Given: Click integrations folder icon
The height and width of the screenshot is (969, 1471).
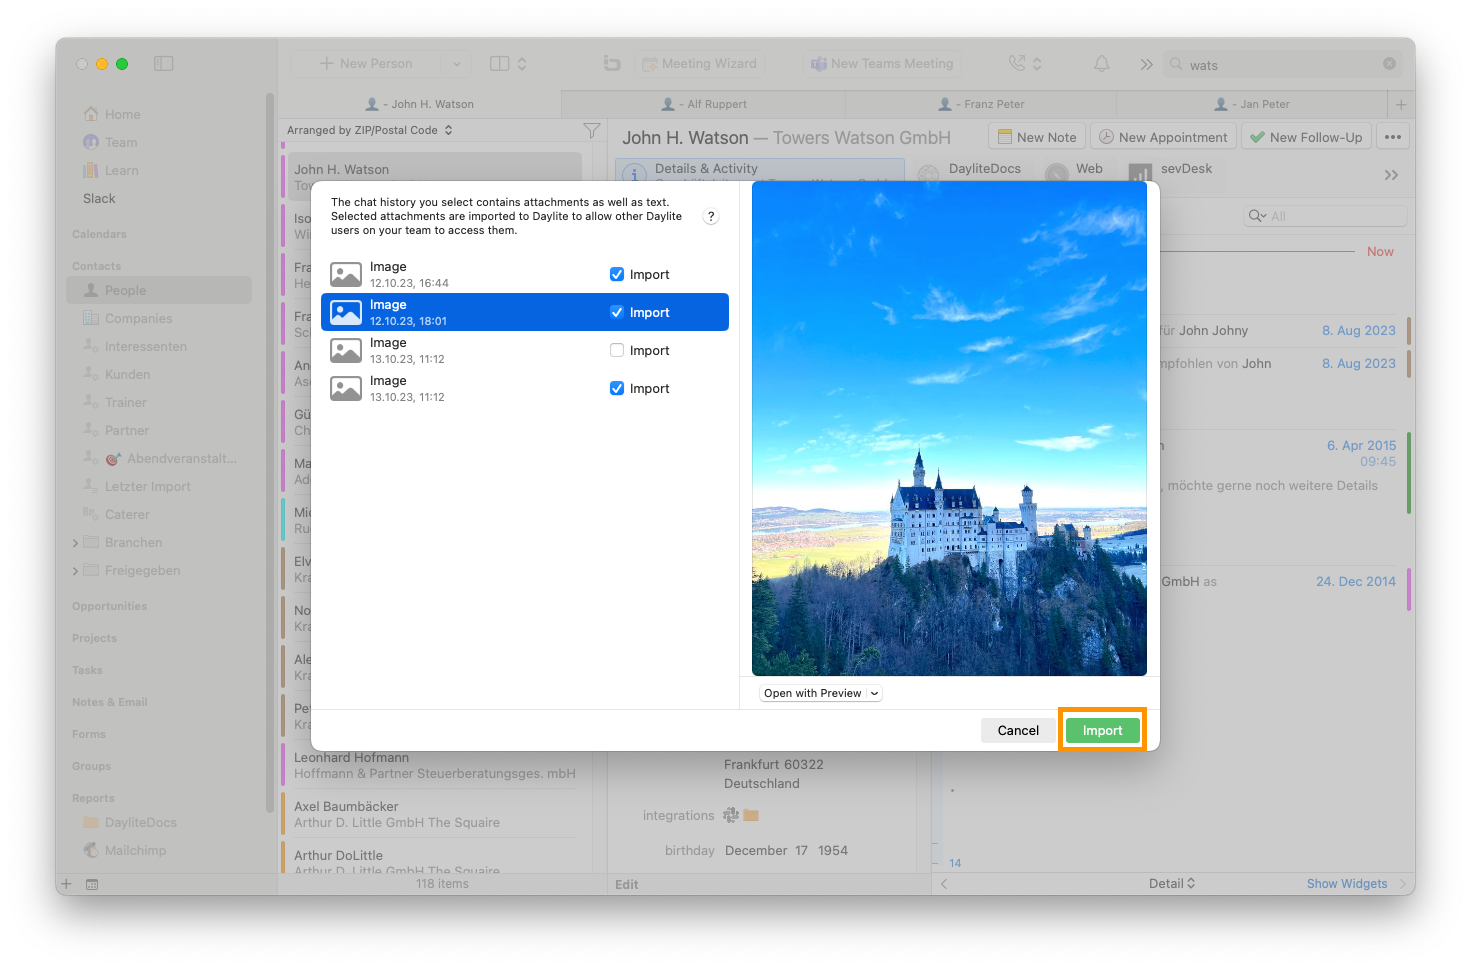Looking at the screenshot, I should [x=751, y=815].
